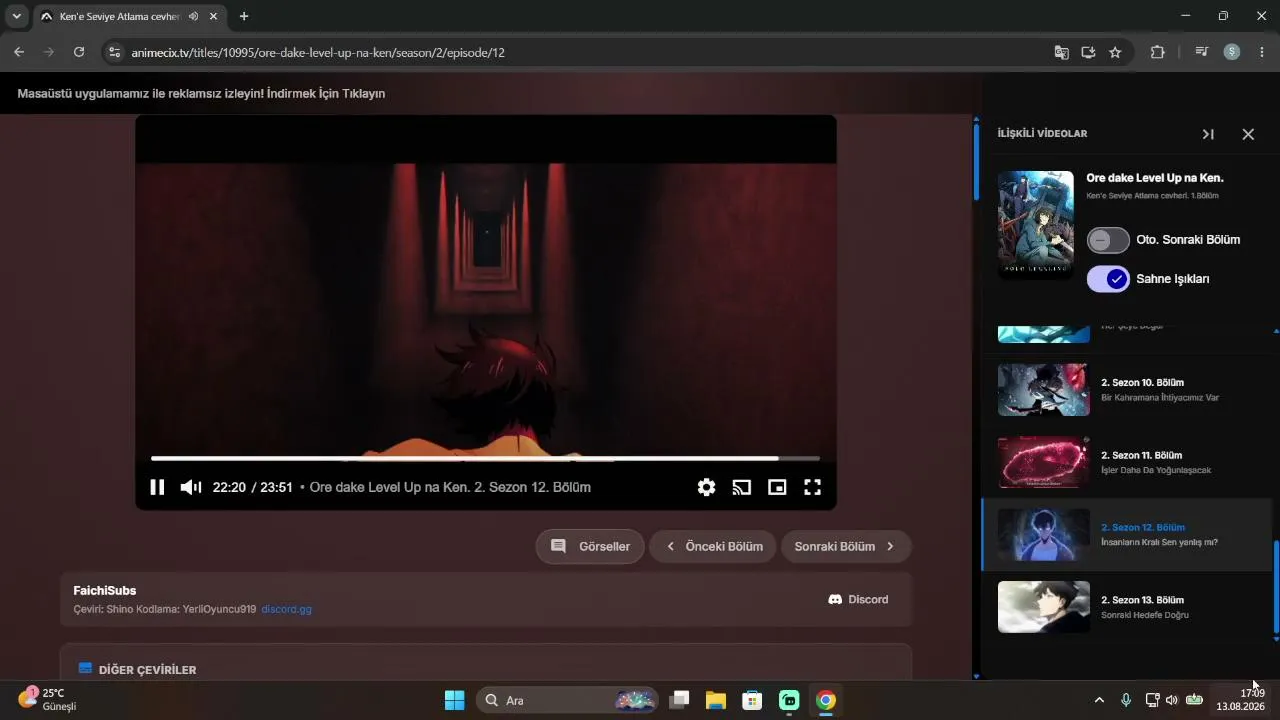
Task: Reload the current page
Action: click(79, 52)
